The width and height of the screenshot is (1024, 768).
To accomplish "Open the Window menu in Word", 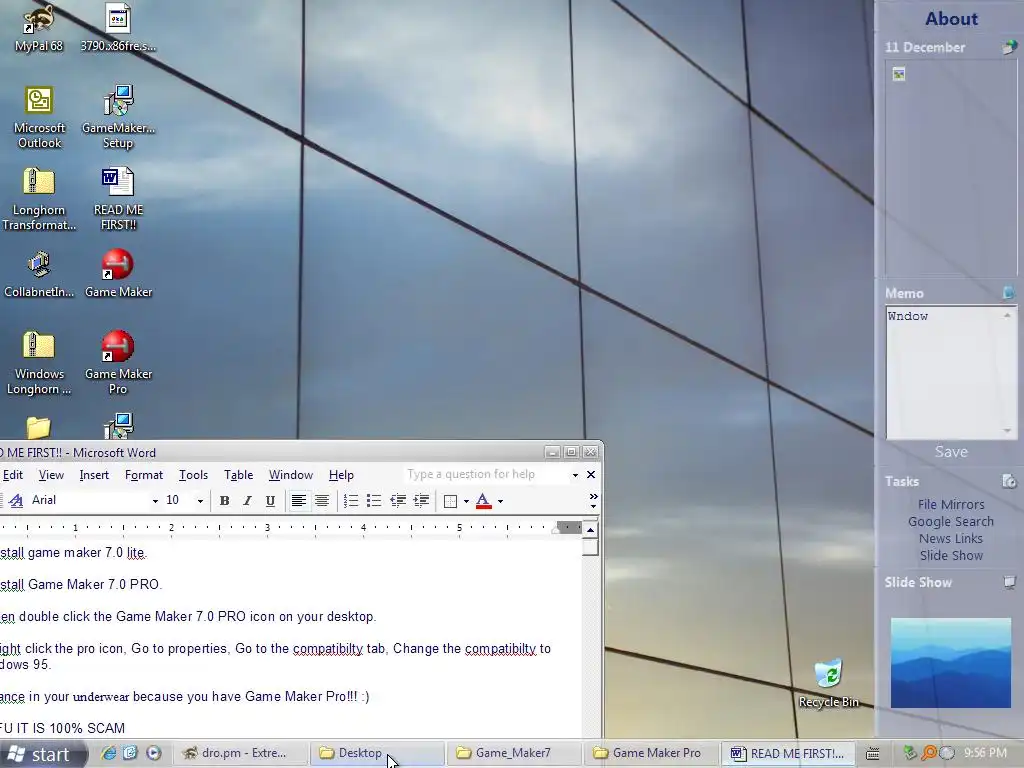I will [x=291, y=475].
